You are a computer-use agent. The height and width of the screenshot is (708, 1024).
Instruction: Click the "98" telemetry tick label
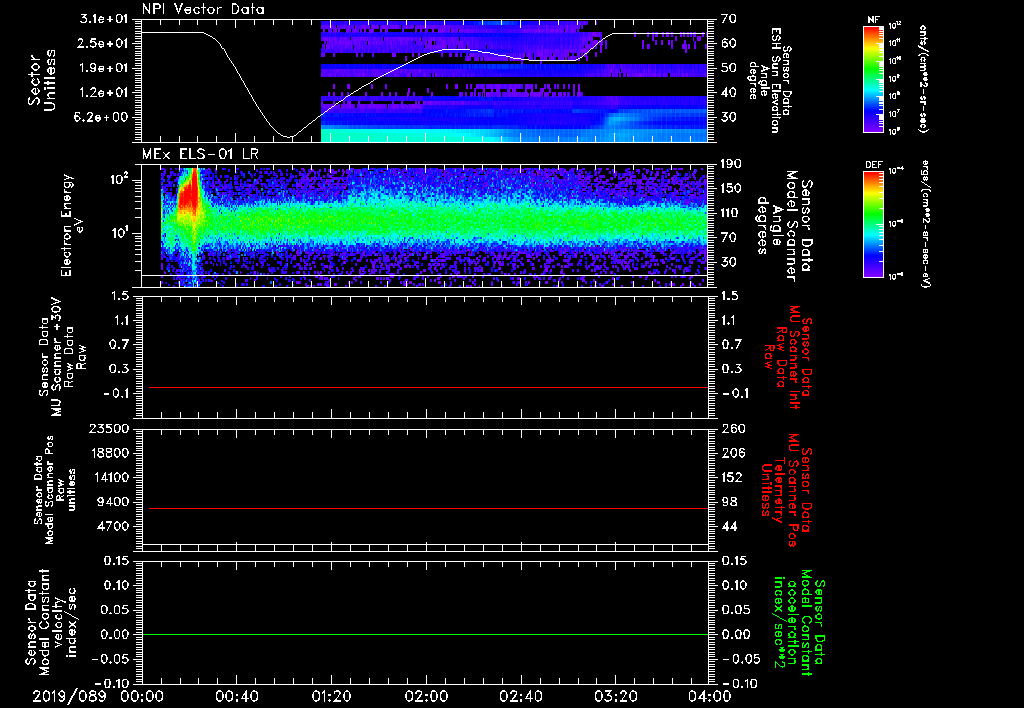coord(729,502)
